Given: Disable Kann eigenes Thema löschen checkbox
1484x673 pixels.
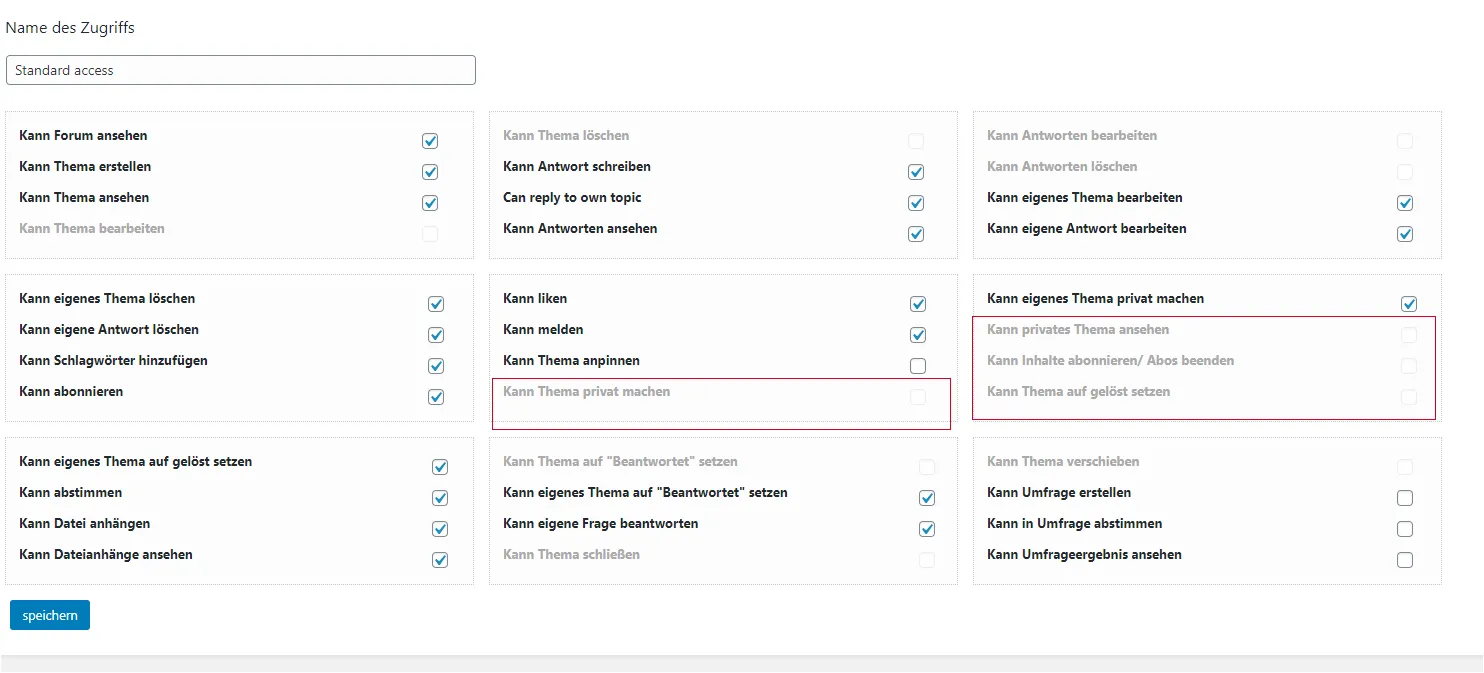Looking at the screenshot, I should click(x=436, y=304).
